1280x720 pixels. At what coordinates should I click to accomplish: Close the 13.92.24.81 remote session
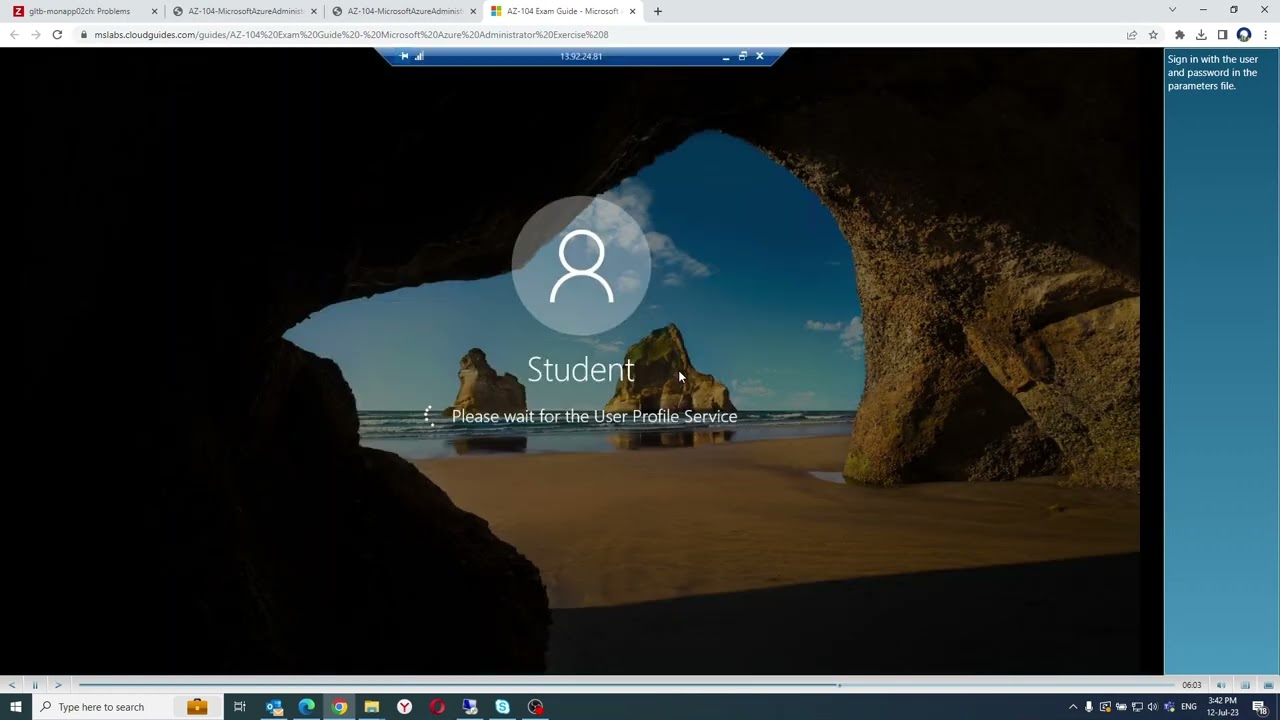pos(760,56)
